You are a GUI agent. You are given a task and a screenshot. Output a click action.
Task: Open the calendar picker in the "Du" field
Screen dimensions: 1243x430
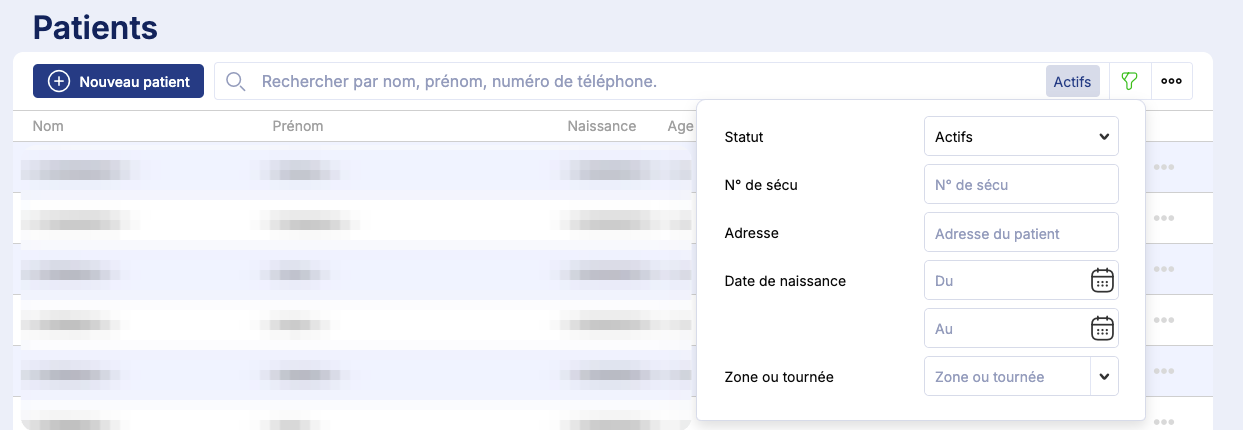[1101, 281]
